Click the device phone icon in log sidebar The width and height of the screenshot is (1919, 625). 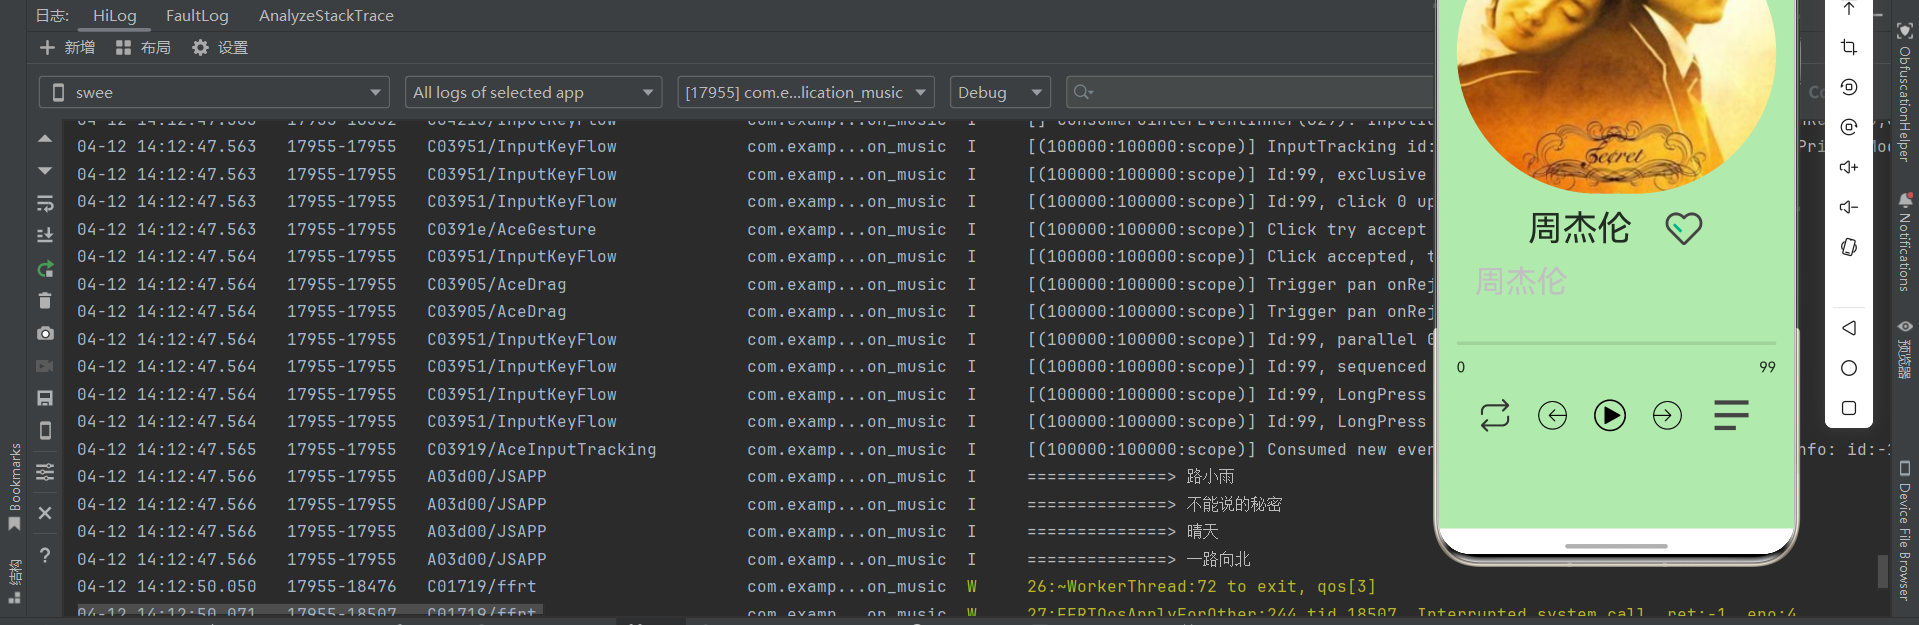(x=45, y=431)
